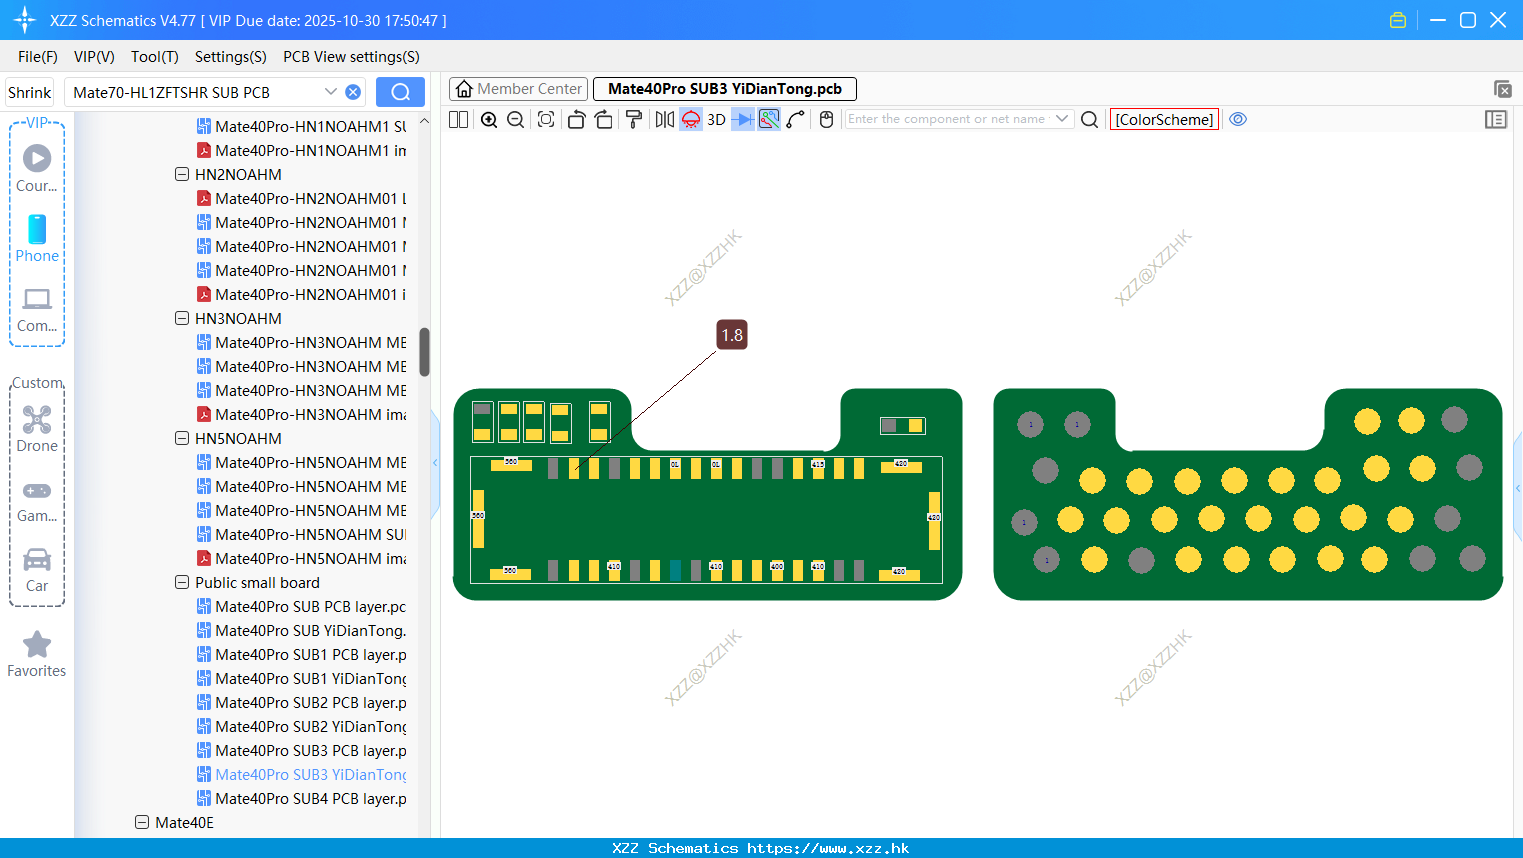Rotate the board counterclockwise
This screenshot has width=1523, height=858.
(576, 119)
